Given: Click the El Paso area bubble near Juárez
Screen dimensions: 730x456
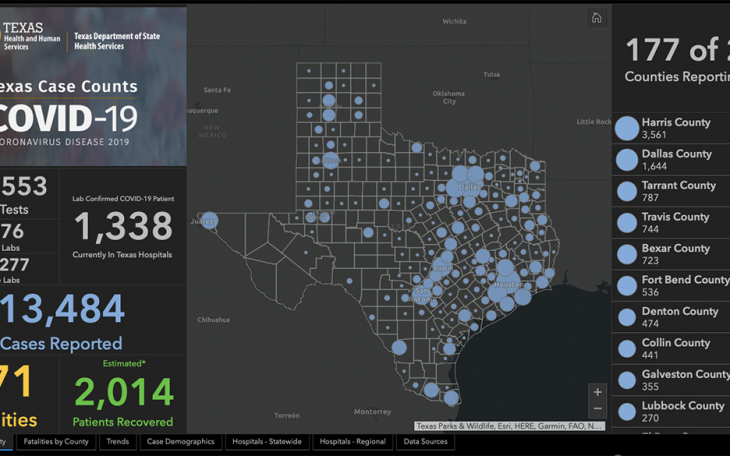Looking at the screenshot, I should point(209,220).
